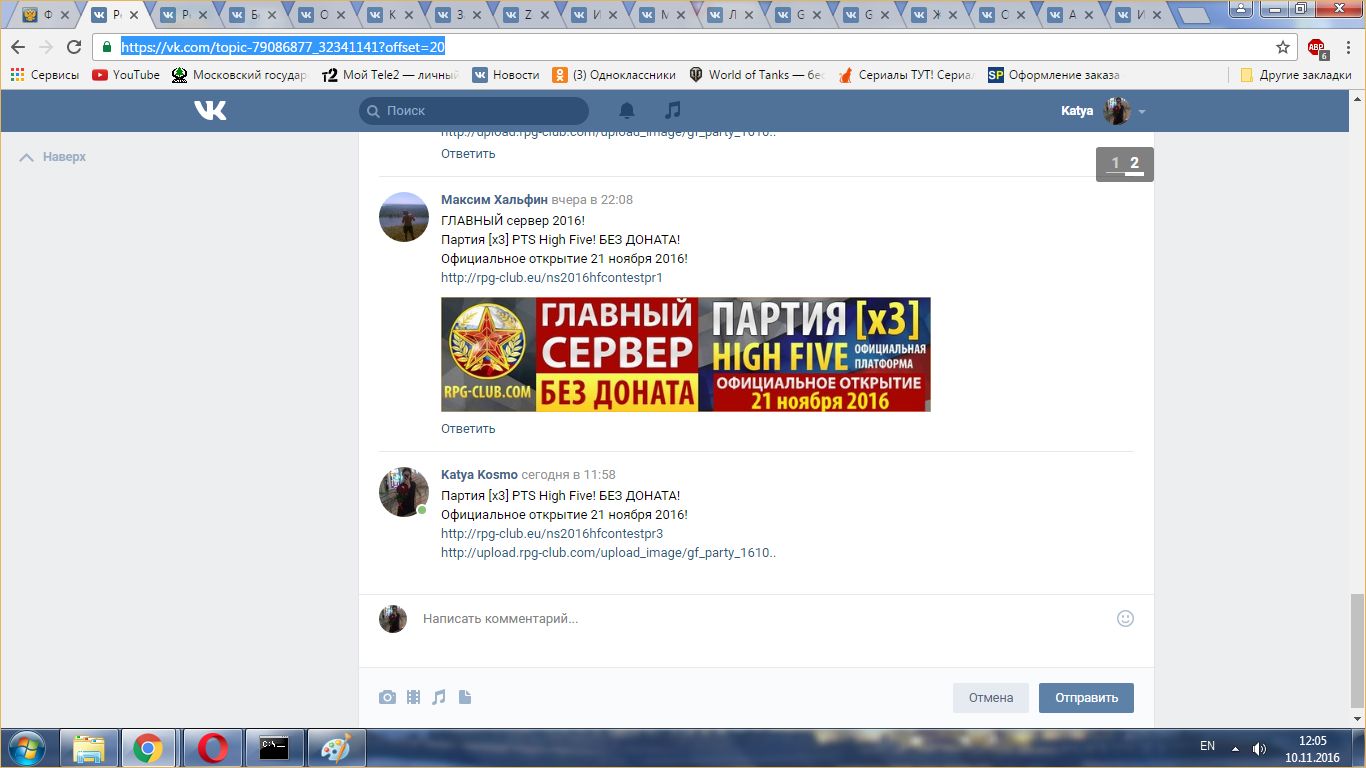Open the ГЛАВНЫЙ СЕРВЕР banner image
This screenshot has width=1366, height=768.
[x=686, y=354]
